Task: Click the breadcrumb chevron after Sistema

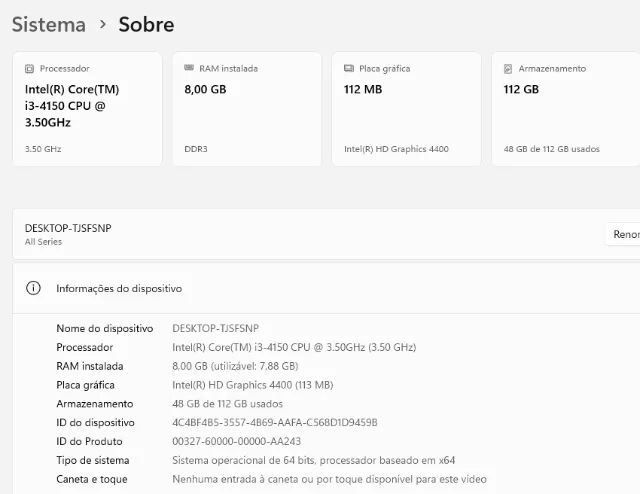Action: (103, 24)
